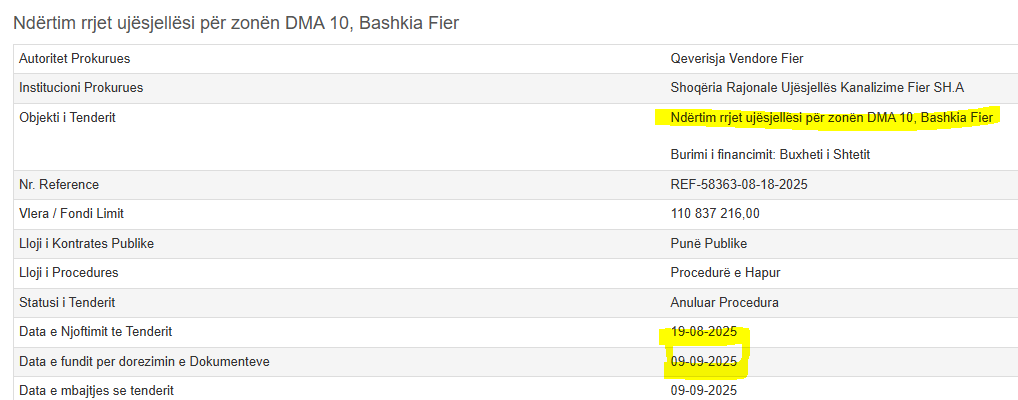1018x400 pixels.
Task: Click the page title about DMA 10 tender
Action: (236, 22)
